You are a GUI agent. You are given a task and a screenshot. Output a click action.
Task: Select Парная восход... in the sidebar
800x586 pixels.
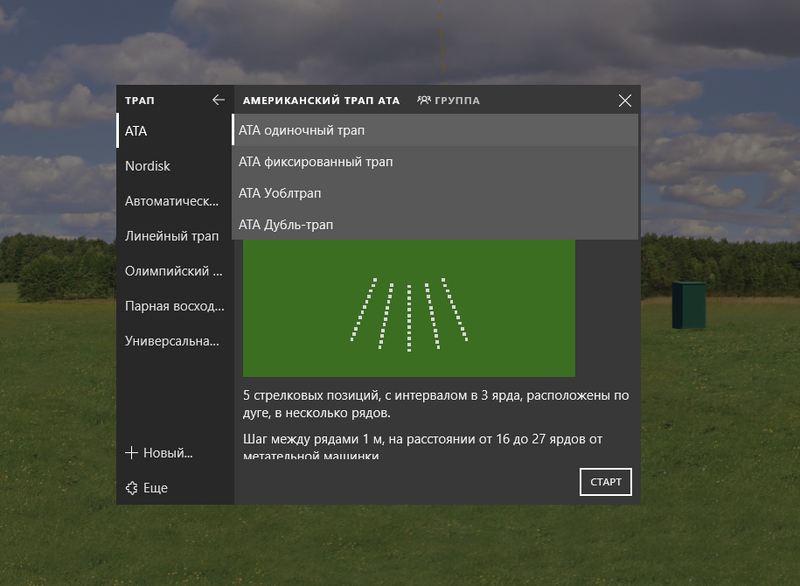175,305
